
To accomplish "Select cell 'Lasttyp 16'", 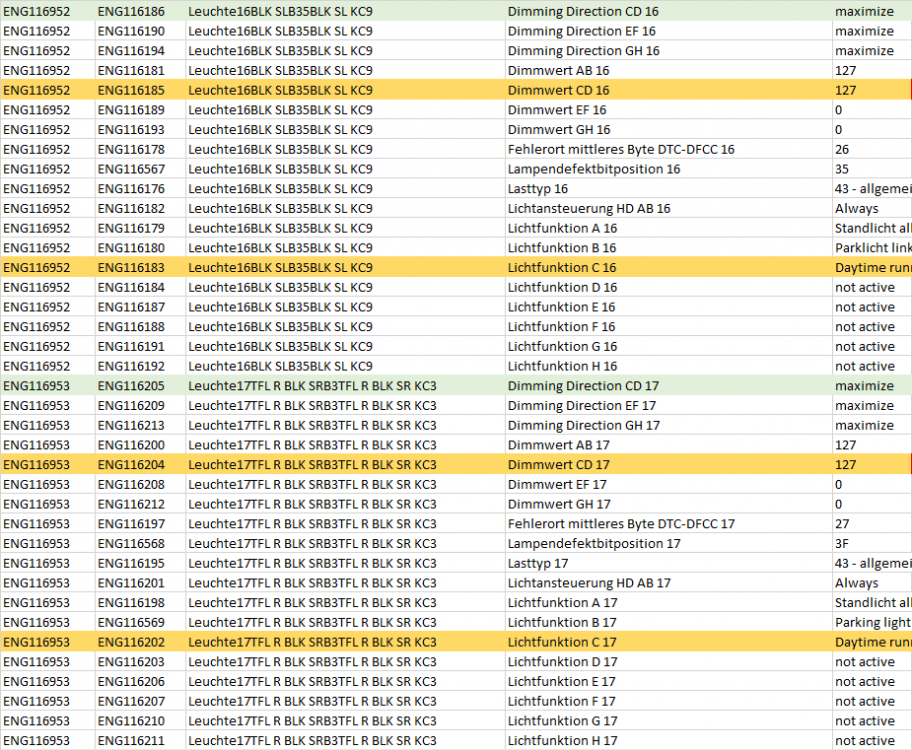I will point(668,189).
